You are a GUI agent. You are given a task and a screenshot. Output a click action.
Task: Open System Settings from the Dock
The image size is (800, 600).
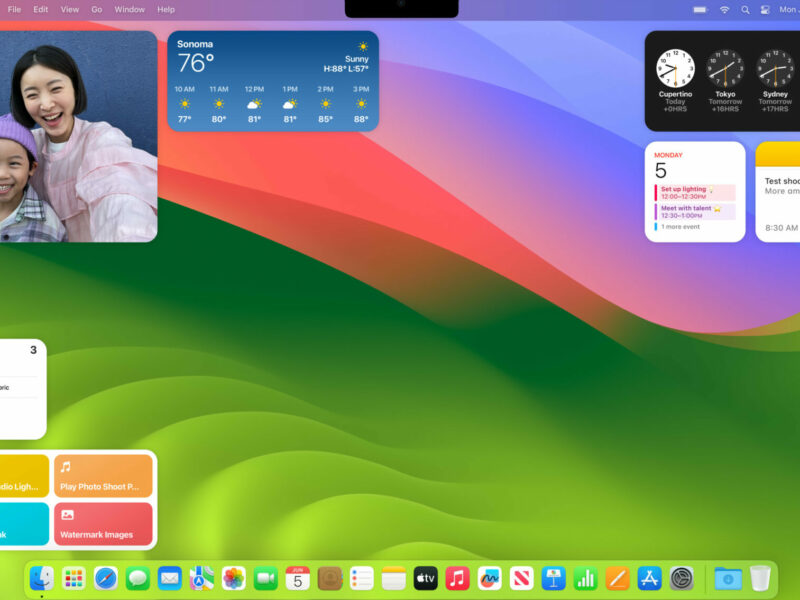[682, 579]
